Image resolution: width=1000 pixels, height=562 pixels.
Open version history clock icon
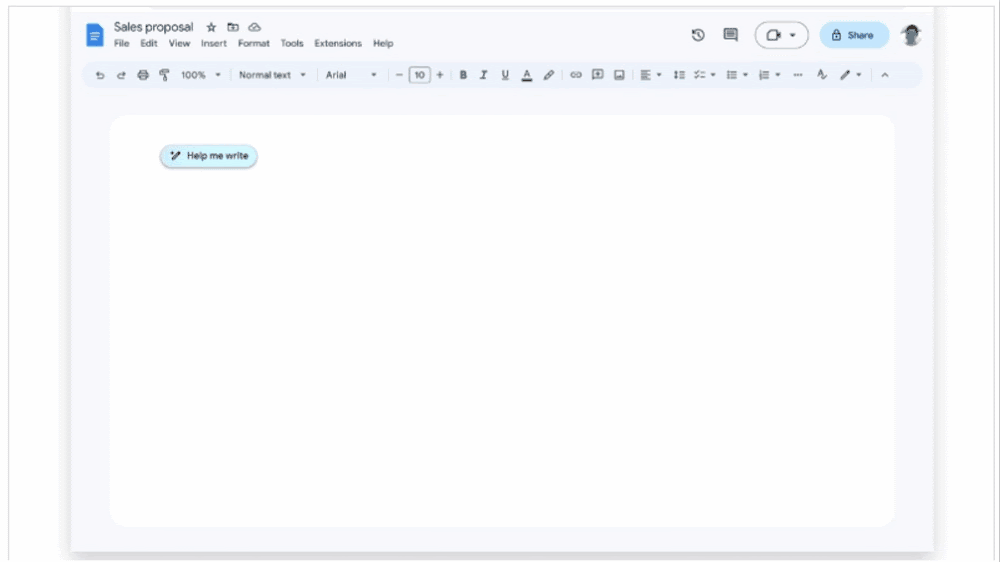tap(698, 35)
